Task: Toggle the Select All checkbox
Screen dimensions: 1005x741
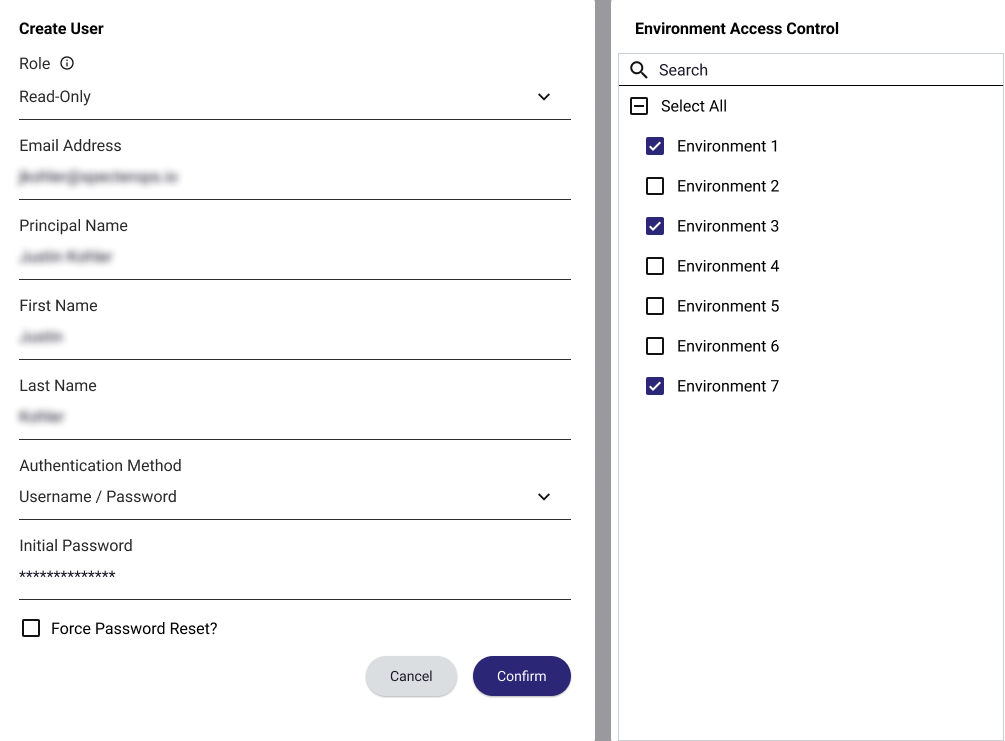Action: point(639,106)
